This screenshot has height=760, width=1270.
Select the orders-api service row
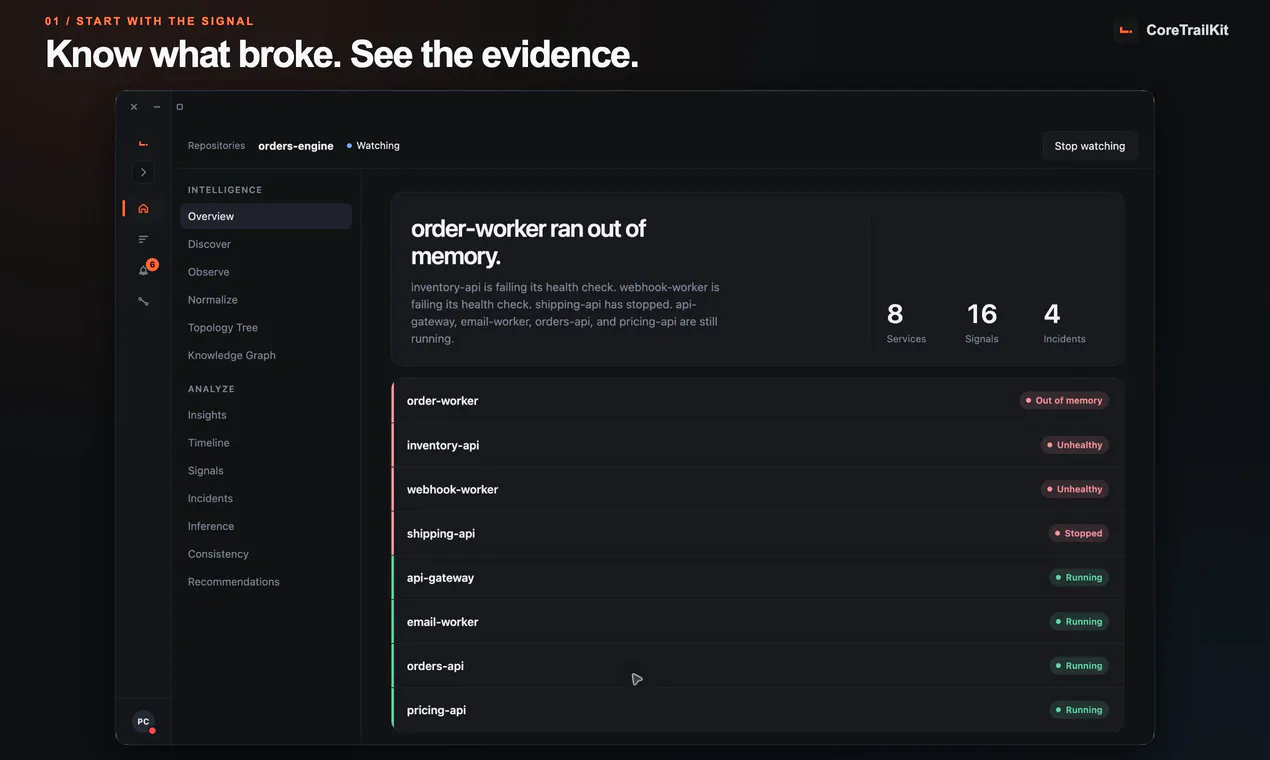[757, 665]
